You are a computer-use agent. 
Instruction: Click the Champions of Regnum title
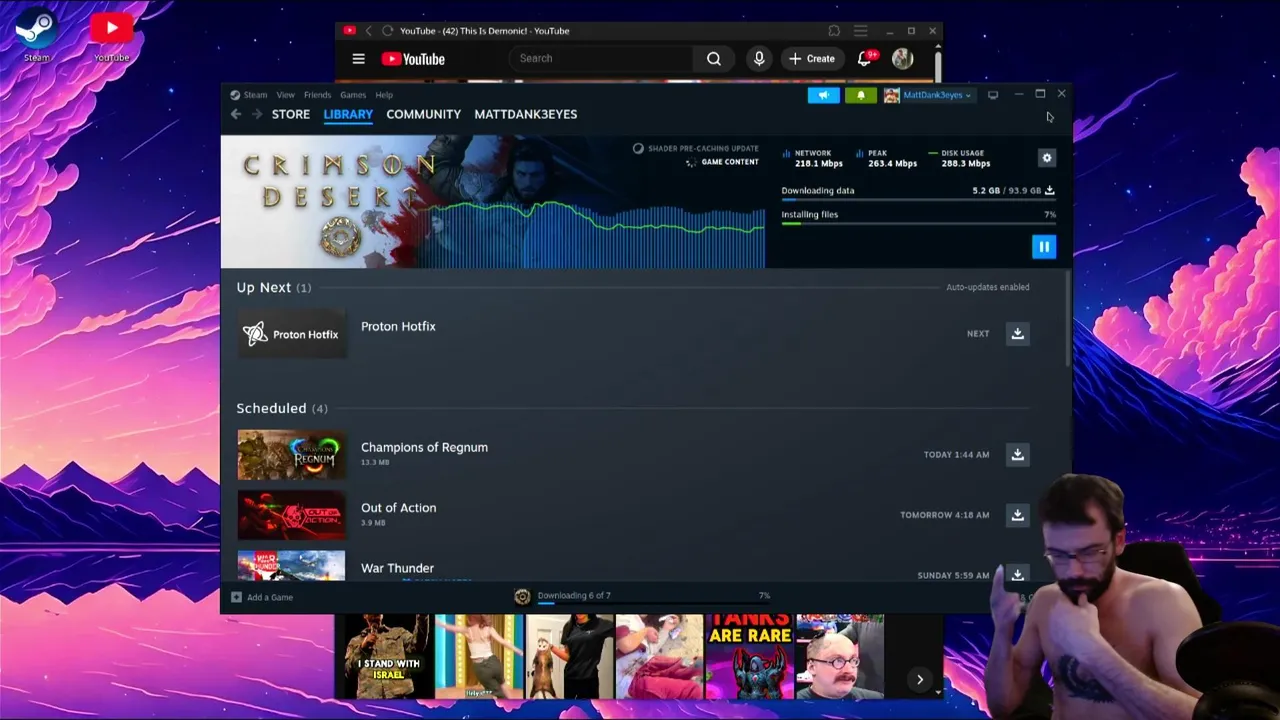(x=424, y=447)
